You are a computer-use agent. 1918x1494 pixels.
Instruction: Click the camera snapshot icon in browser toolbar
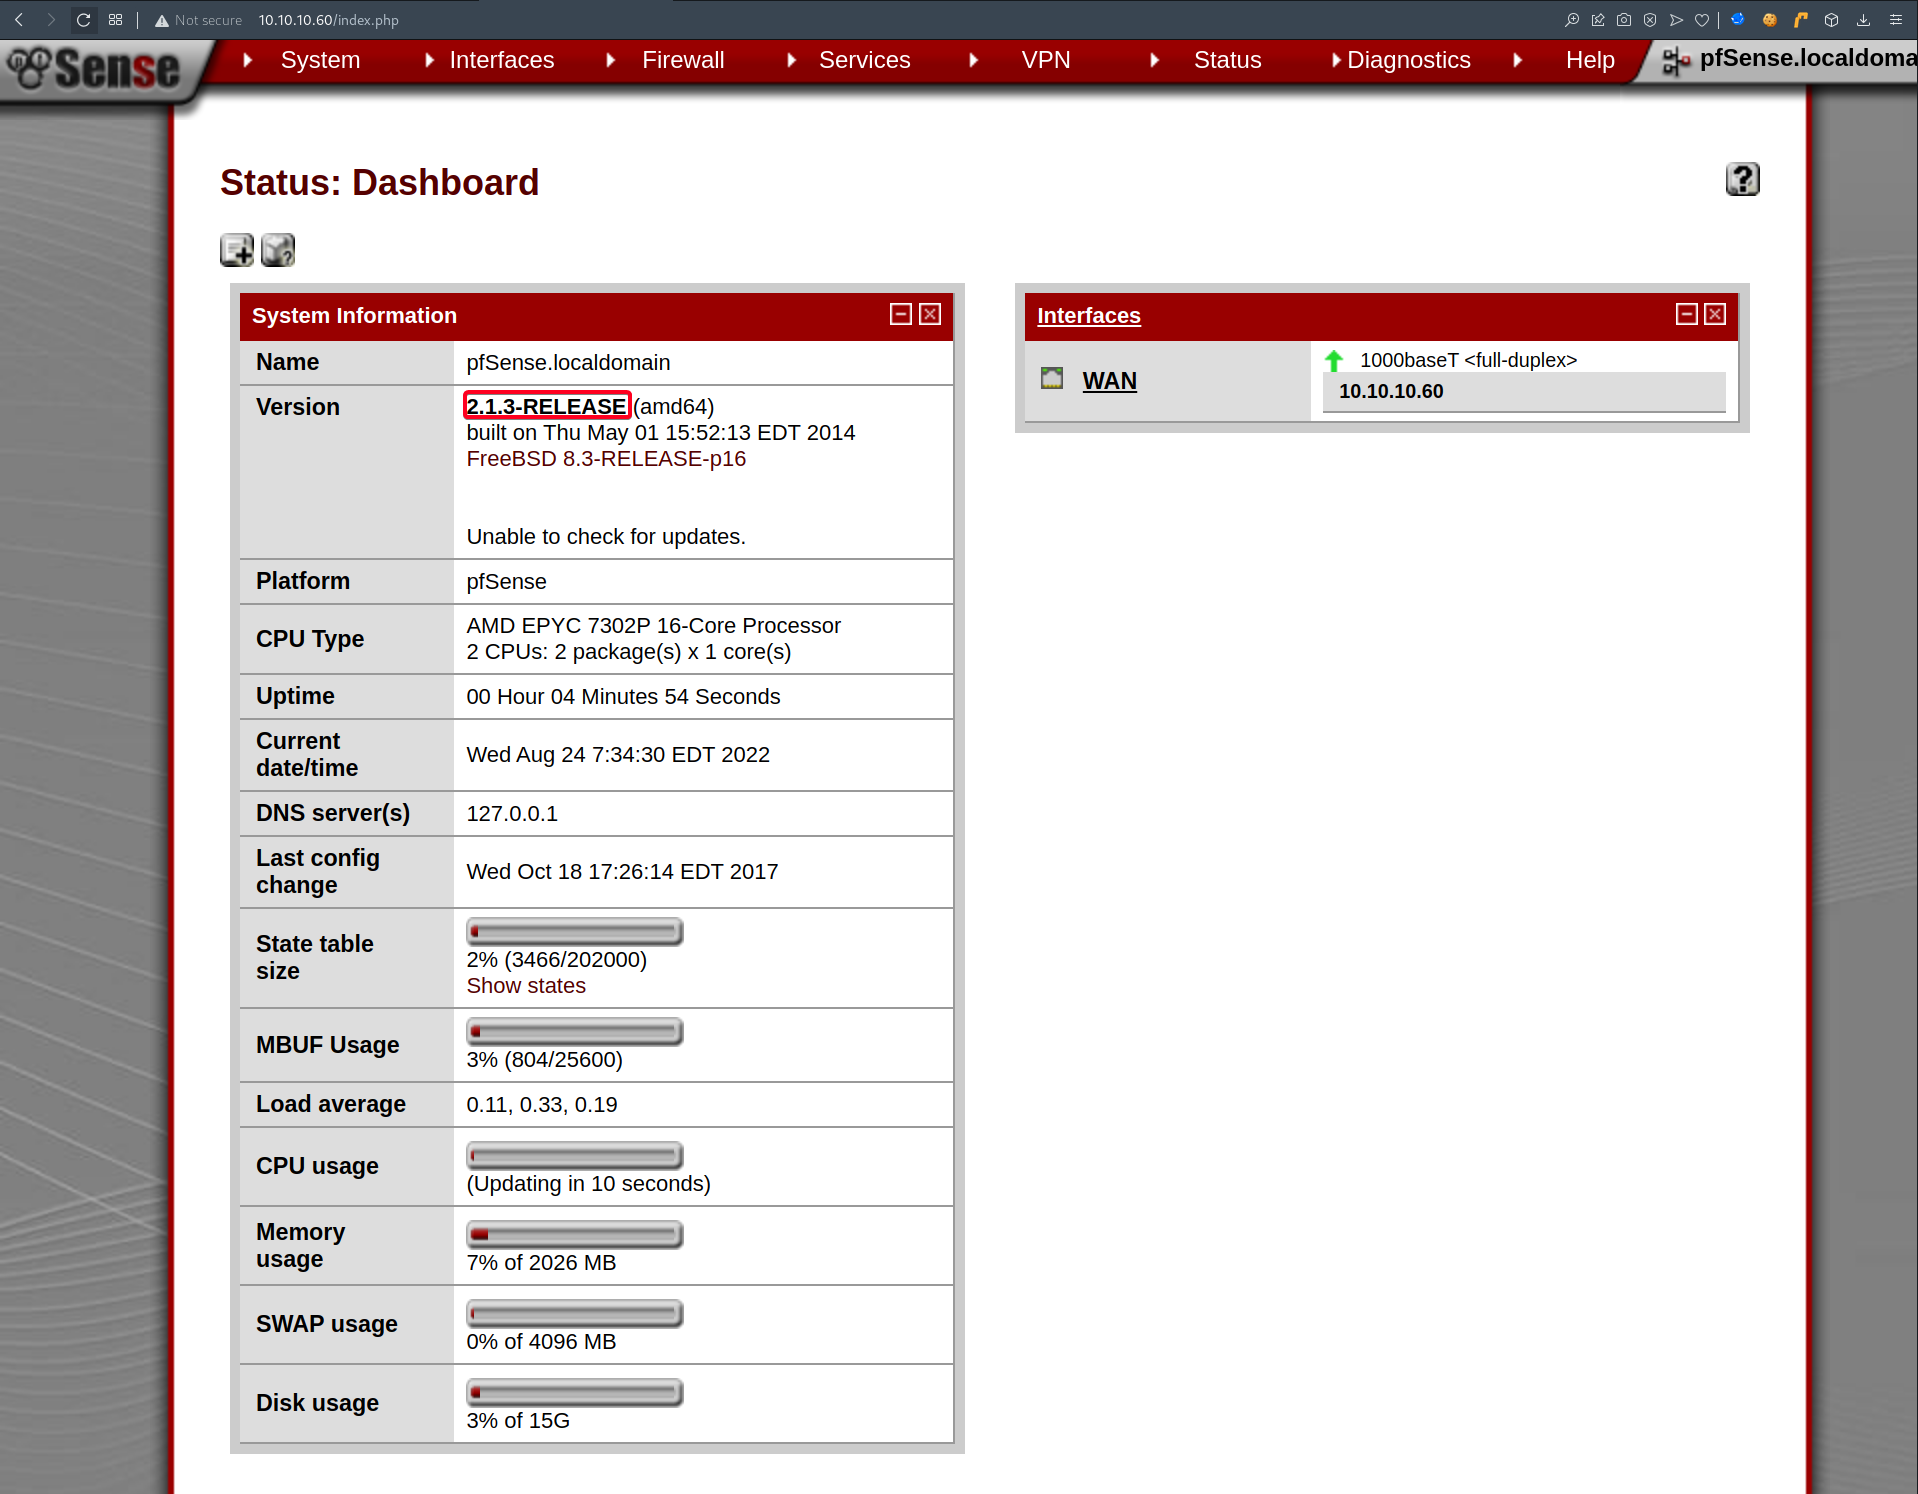pyautogui.click(x=1624, y=20)
